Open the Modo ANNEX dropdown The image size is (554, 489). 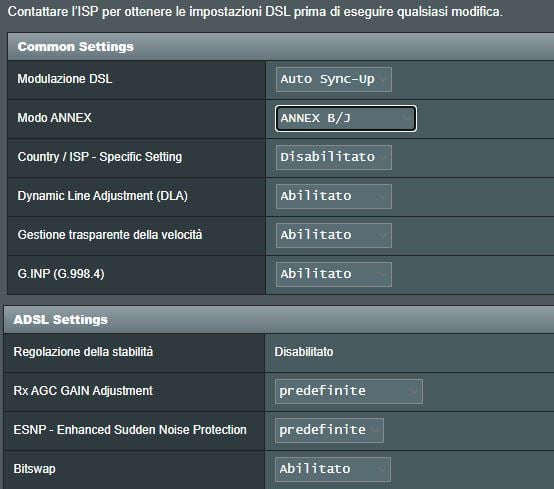pos(346,118)
